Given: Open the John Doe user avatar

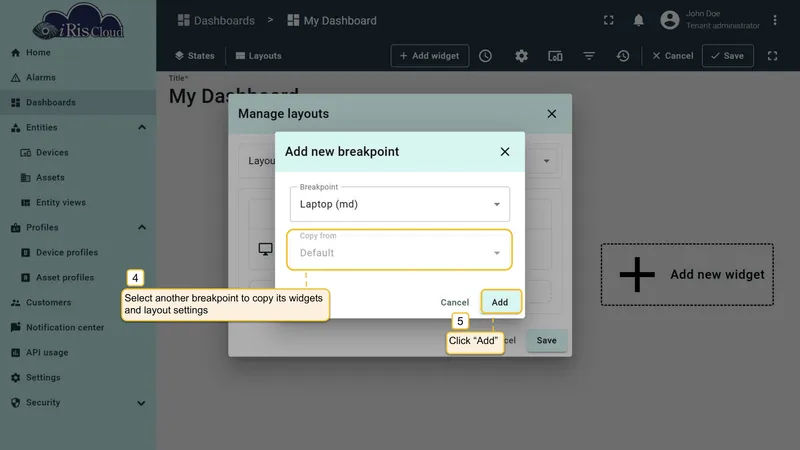Looking at the screenshot, I should tap(669, 20).
